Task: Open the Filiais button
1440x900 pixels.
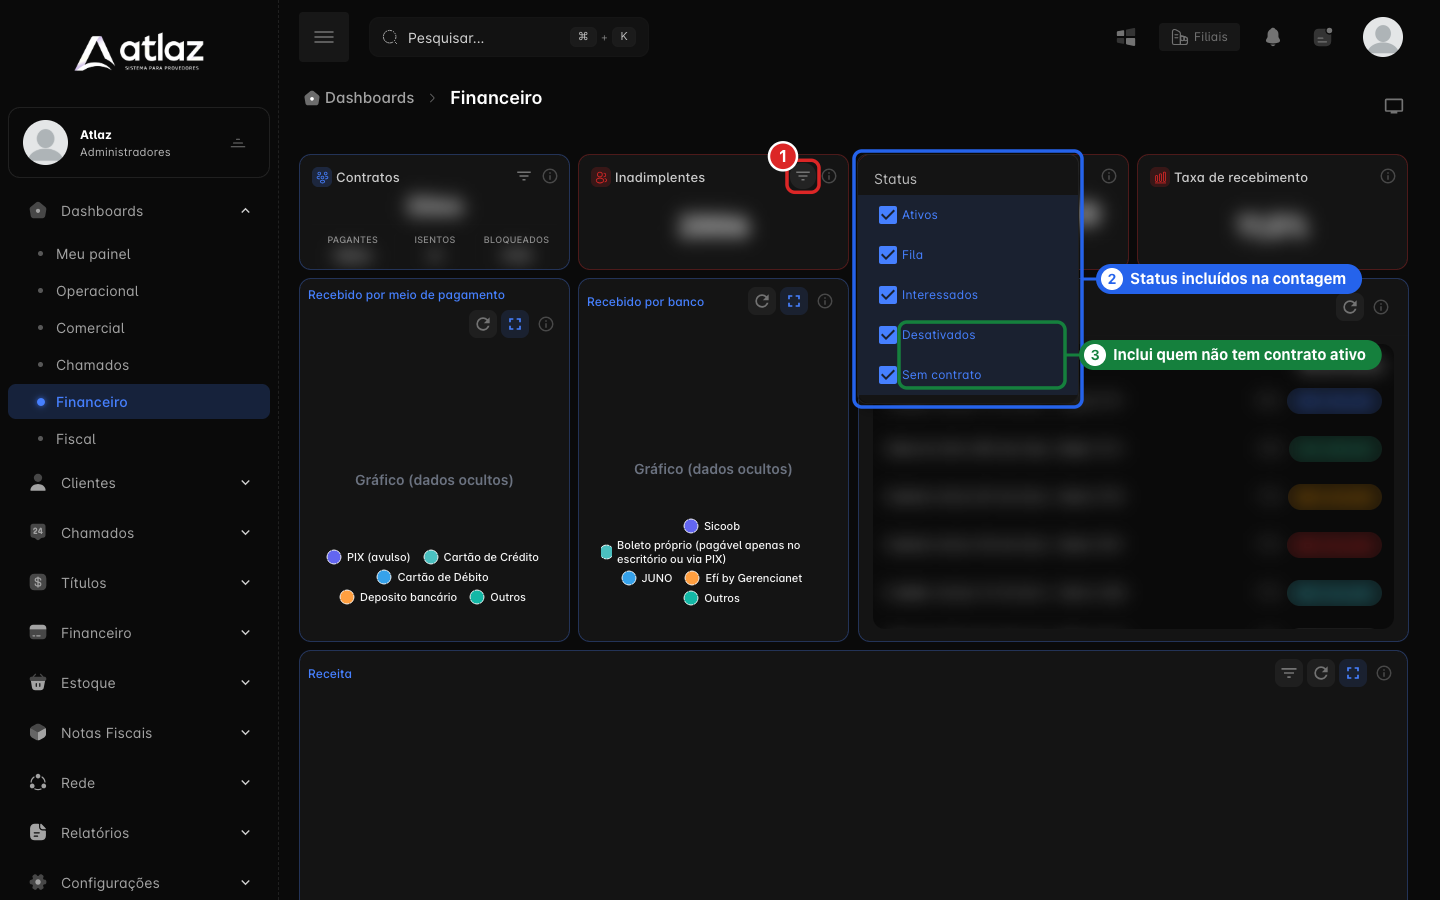Action: (x=1199, y=37)
